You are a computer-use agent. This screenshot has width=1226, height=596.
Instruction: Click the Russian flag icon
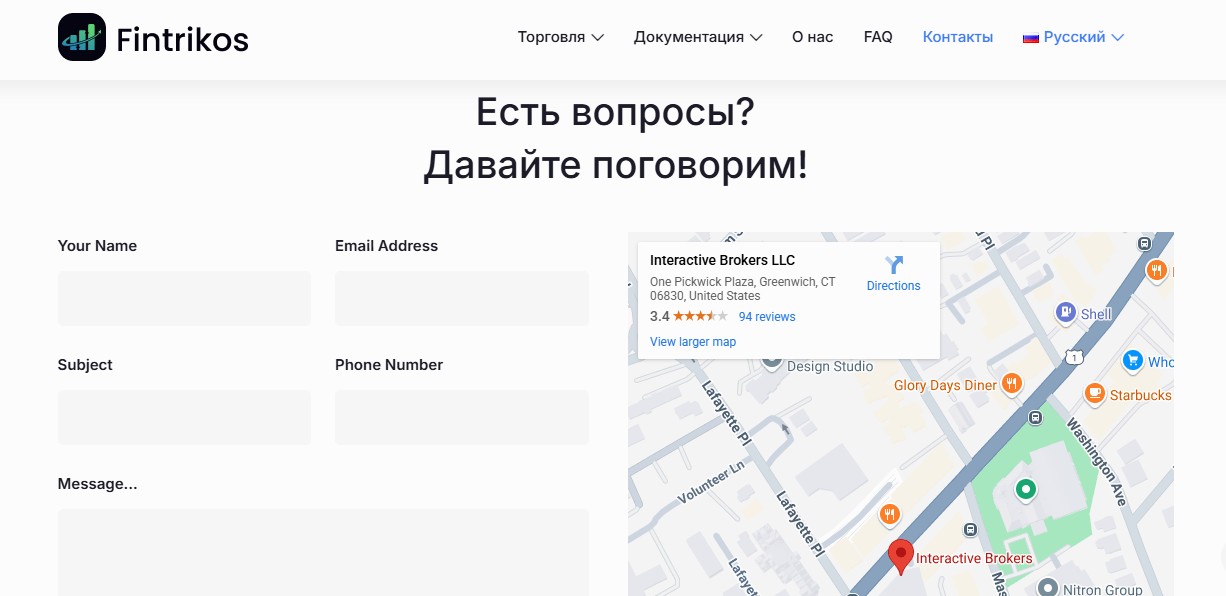(x=1031, y=38)
